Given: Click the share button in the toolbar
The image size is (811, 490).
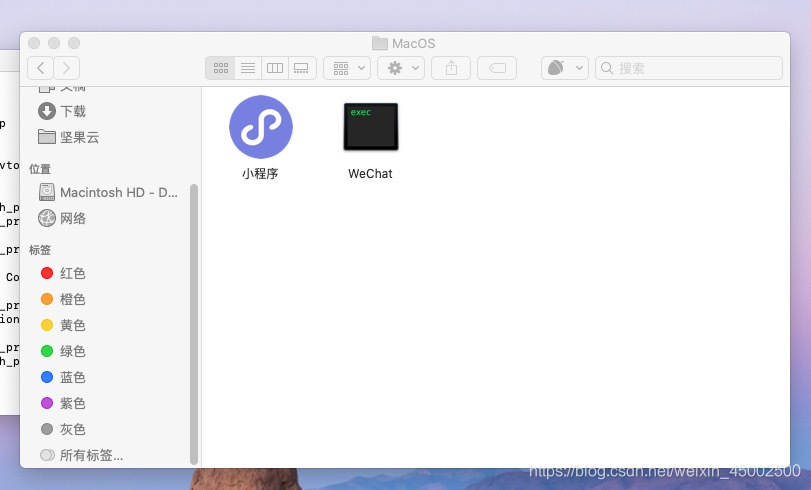Looking at the screenshot, I should point(451,68).
